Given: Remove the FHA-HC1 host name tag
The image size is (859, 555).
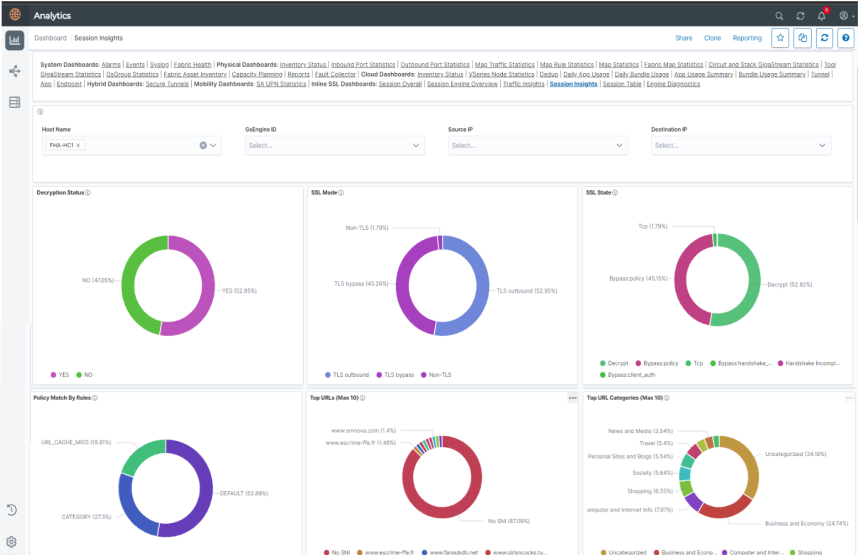Looking at the screenshot, I should [78, 146].
